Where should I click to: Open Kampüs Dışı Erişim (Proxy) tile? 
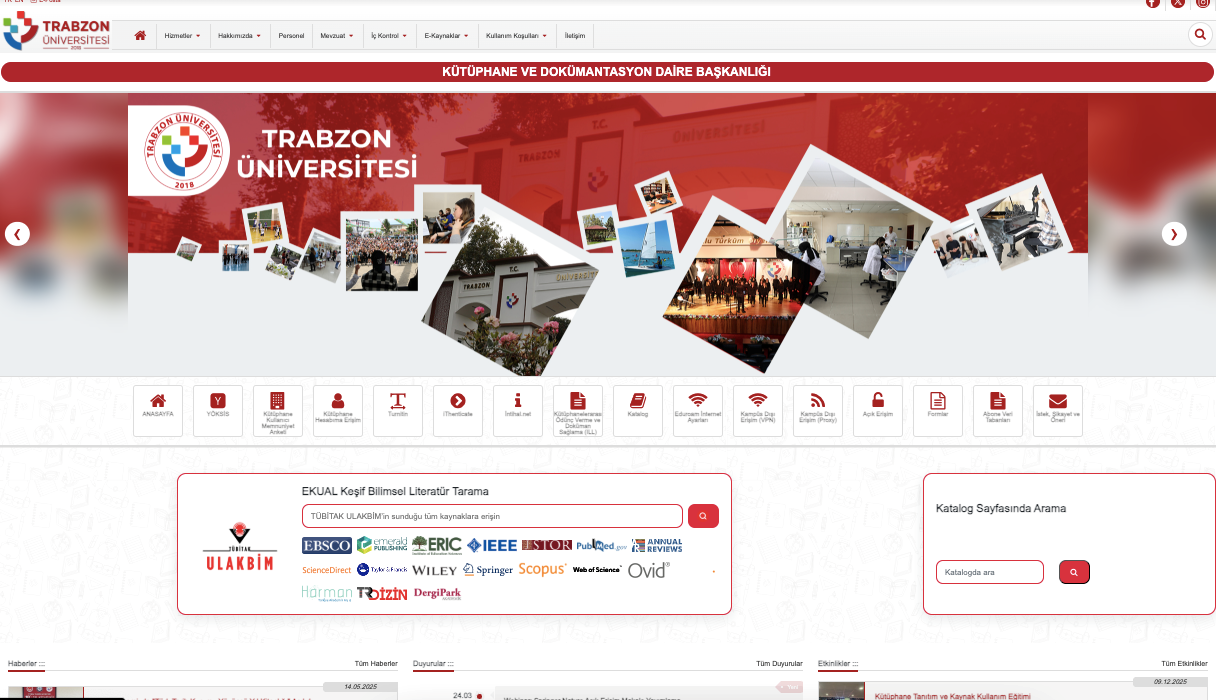[x=818, y=411]
